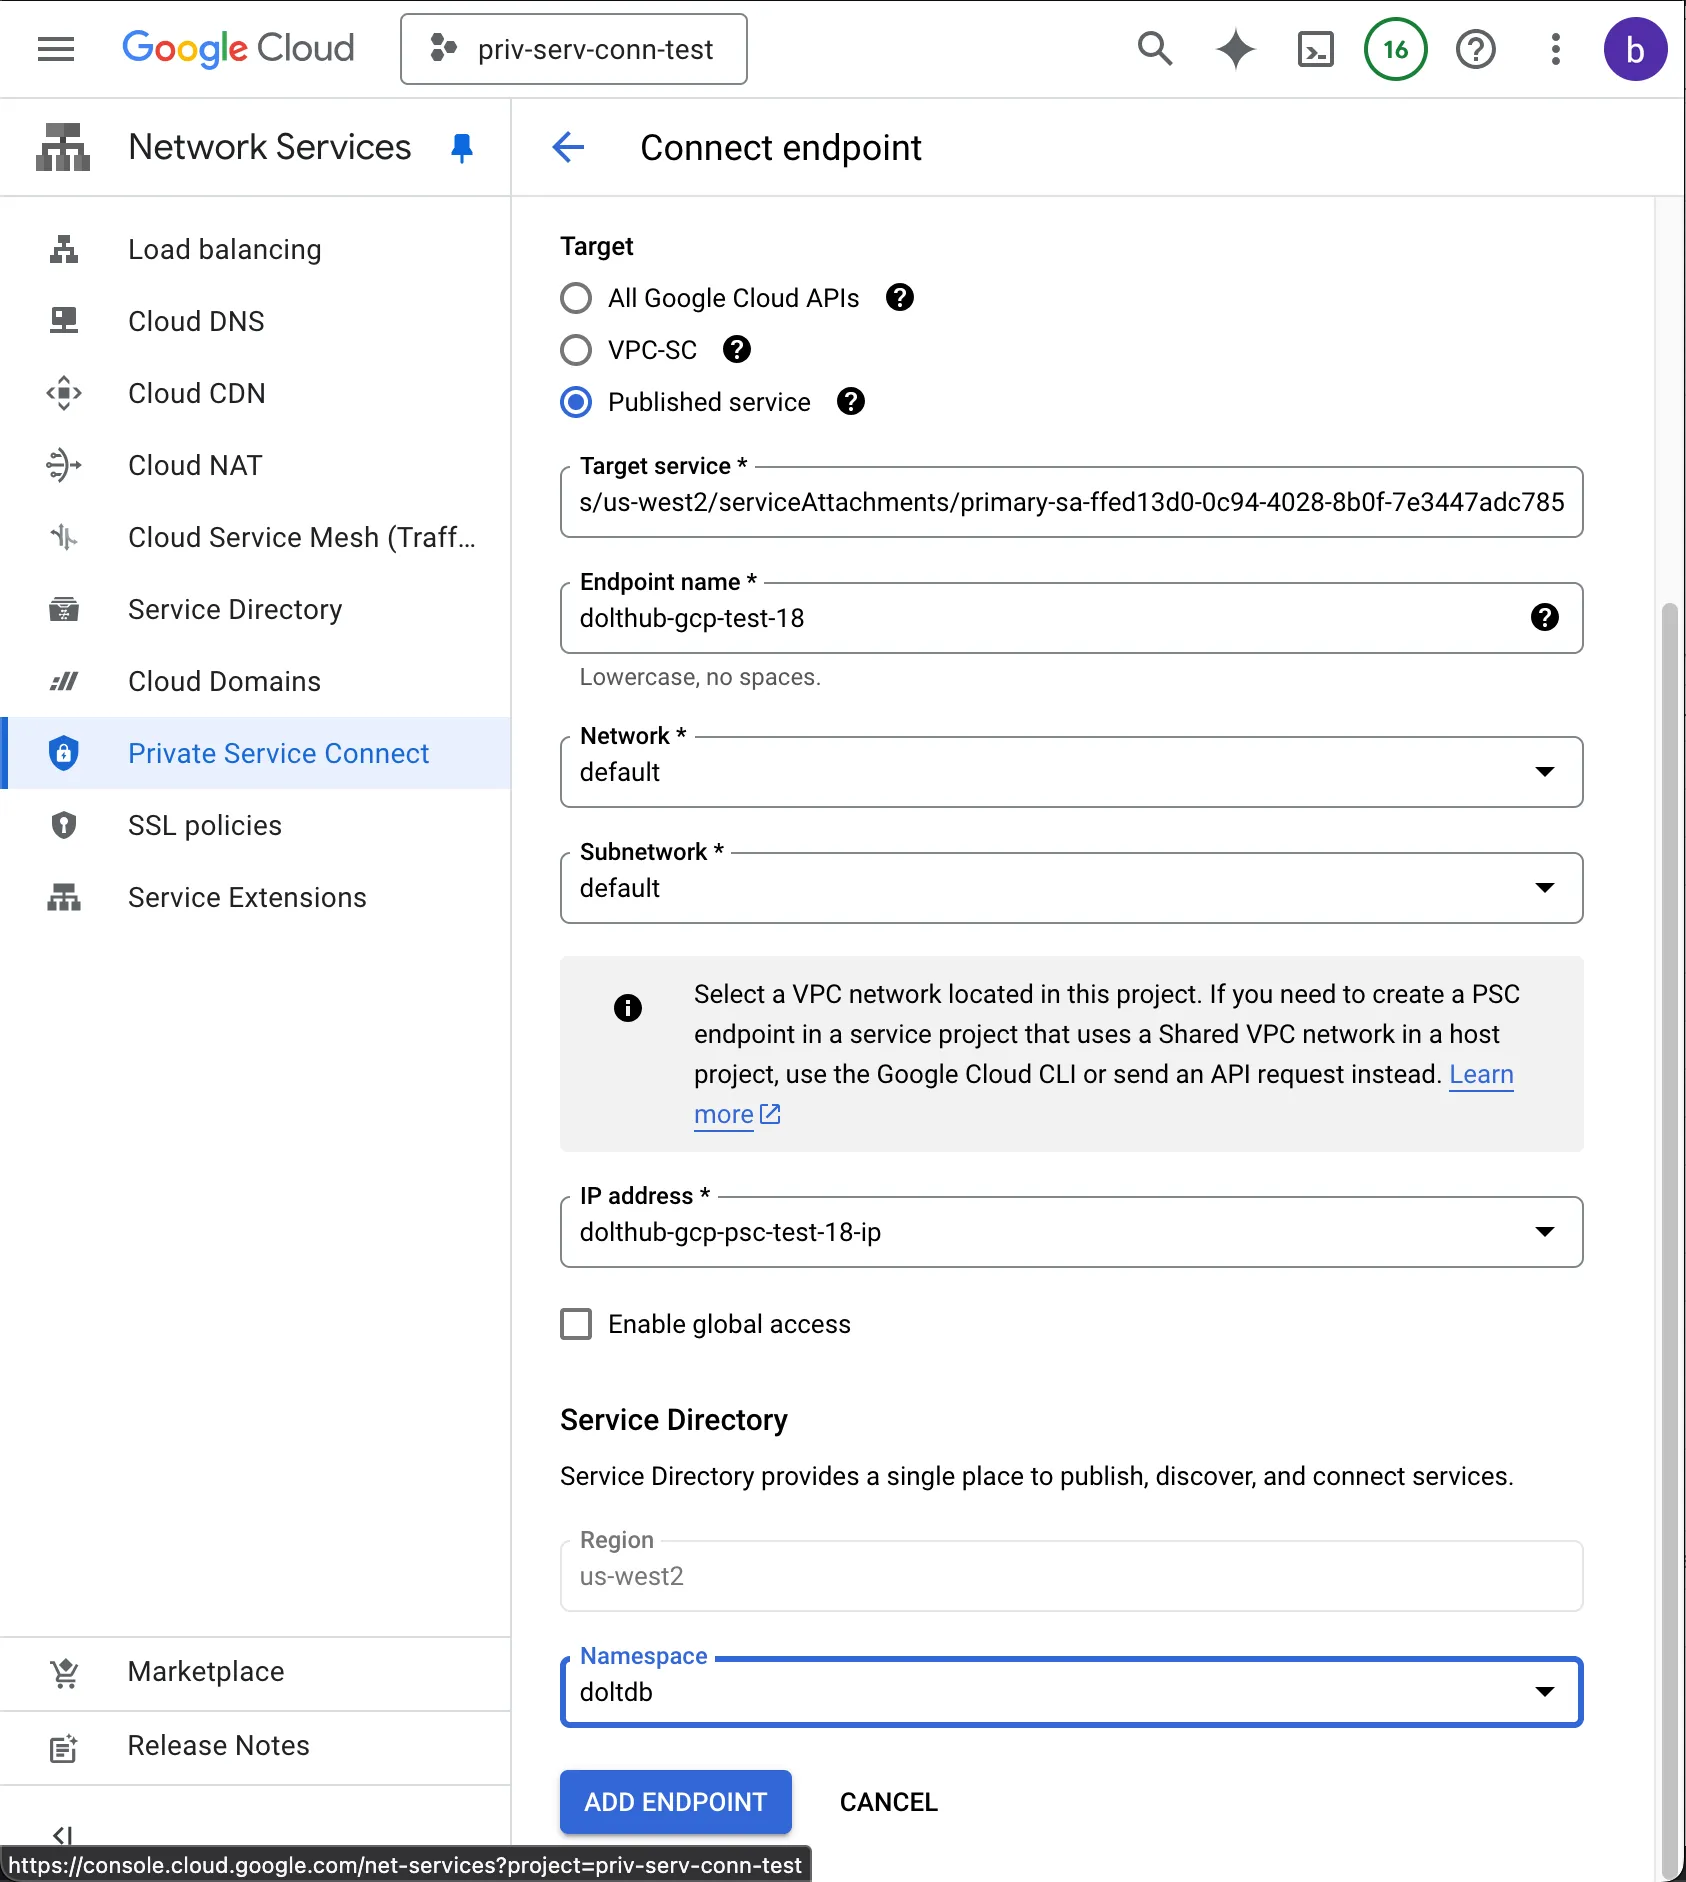Viewport: 1686px width, 1882px height.
Task: Select Load balancing in the sidebar
Action: (223, 249)
